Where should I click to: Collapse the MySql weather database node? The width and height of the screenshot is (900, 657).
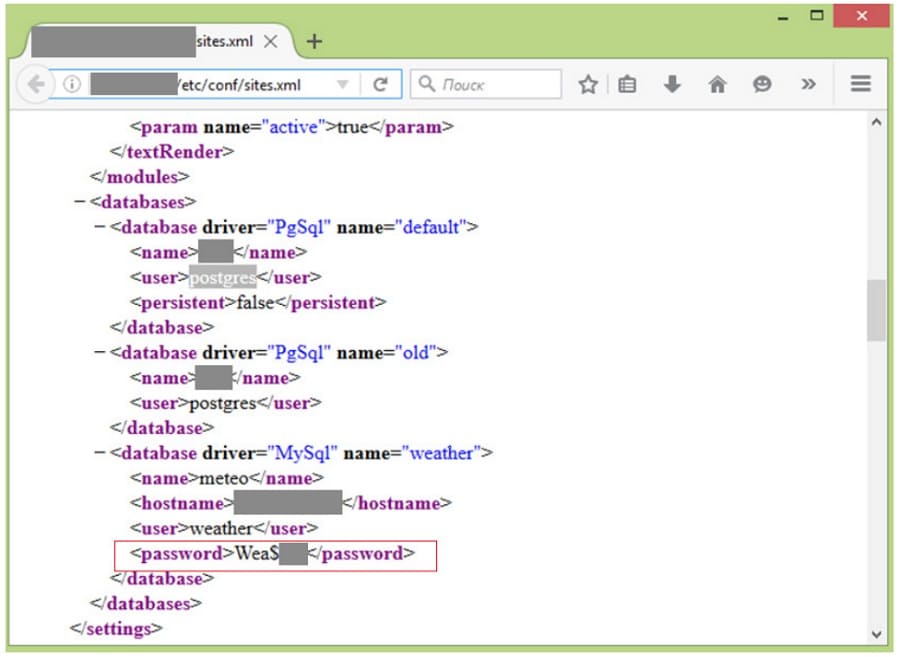pyautogui.click(x=100, y=453)
